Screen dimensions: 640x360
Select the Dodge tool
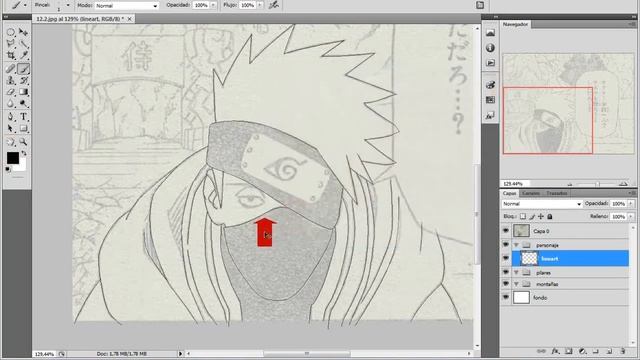pos(23,104)
